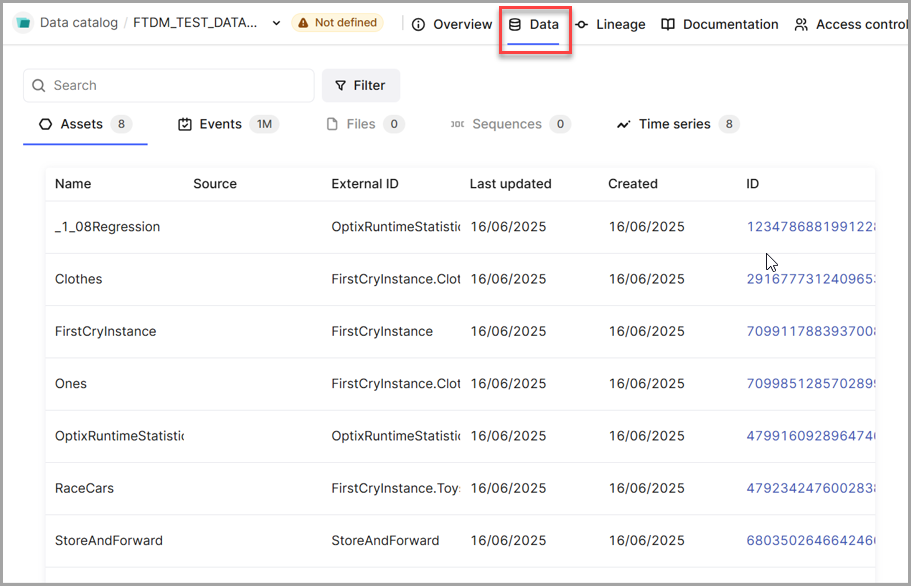Click the External ID column header

[365, 184]
